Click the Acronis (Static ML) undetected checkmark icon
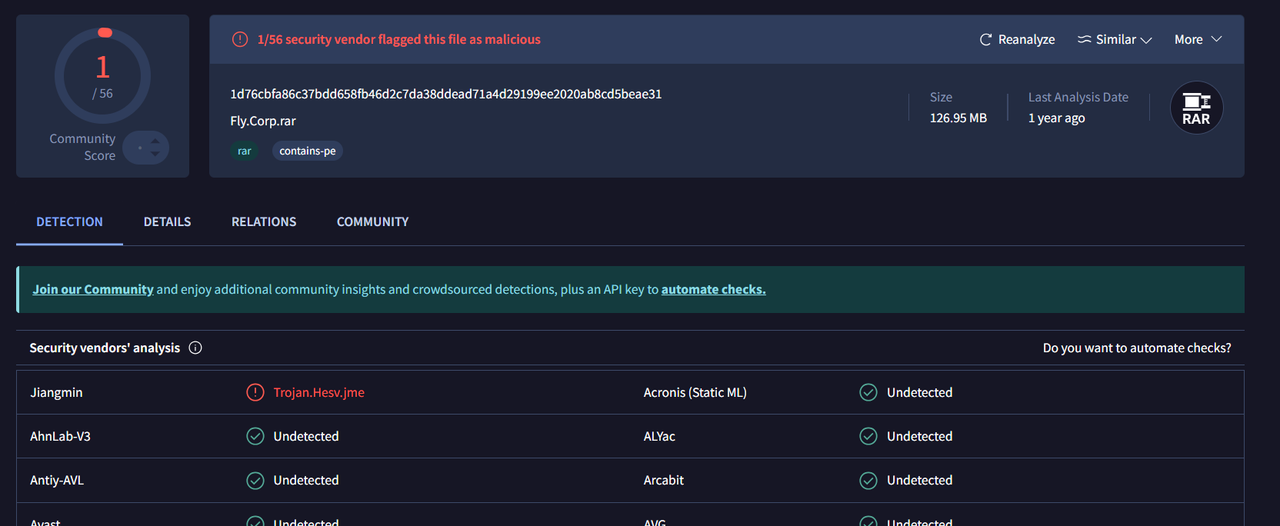Screen dimensions: 1280x526 868,393
